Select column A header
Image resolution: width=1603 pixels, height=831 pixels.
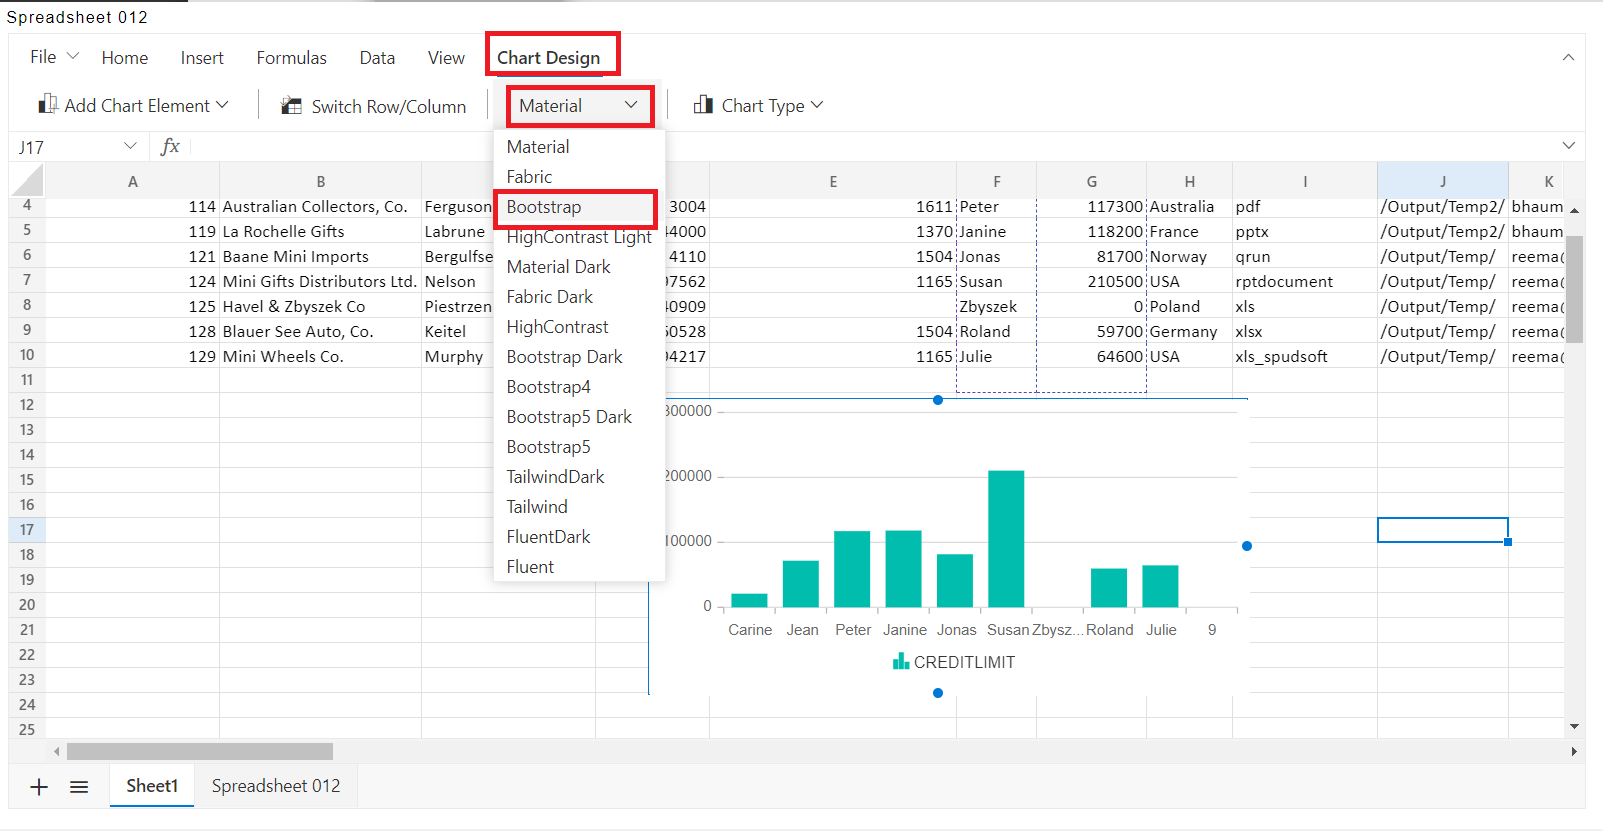[x=133, y=181]
